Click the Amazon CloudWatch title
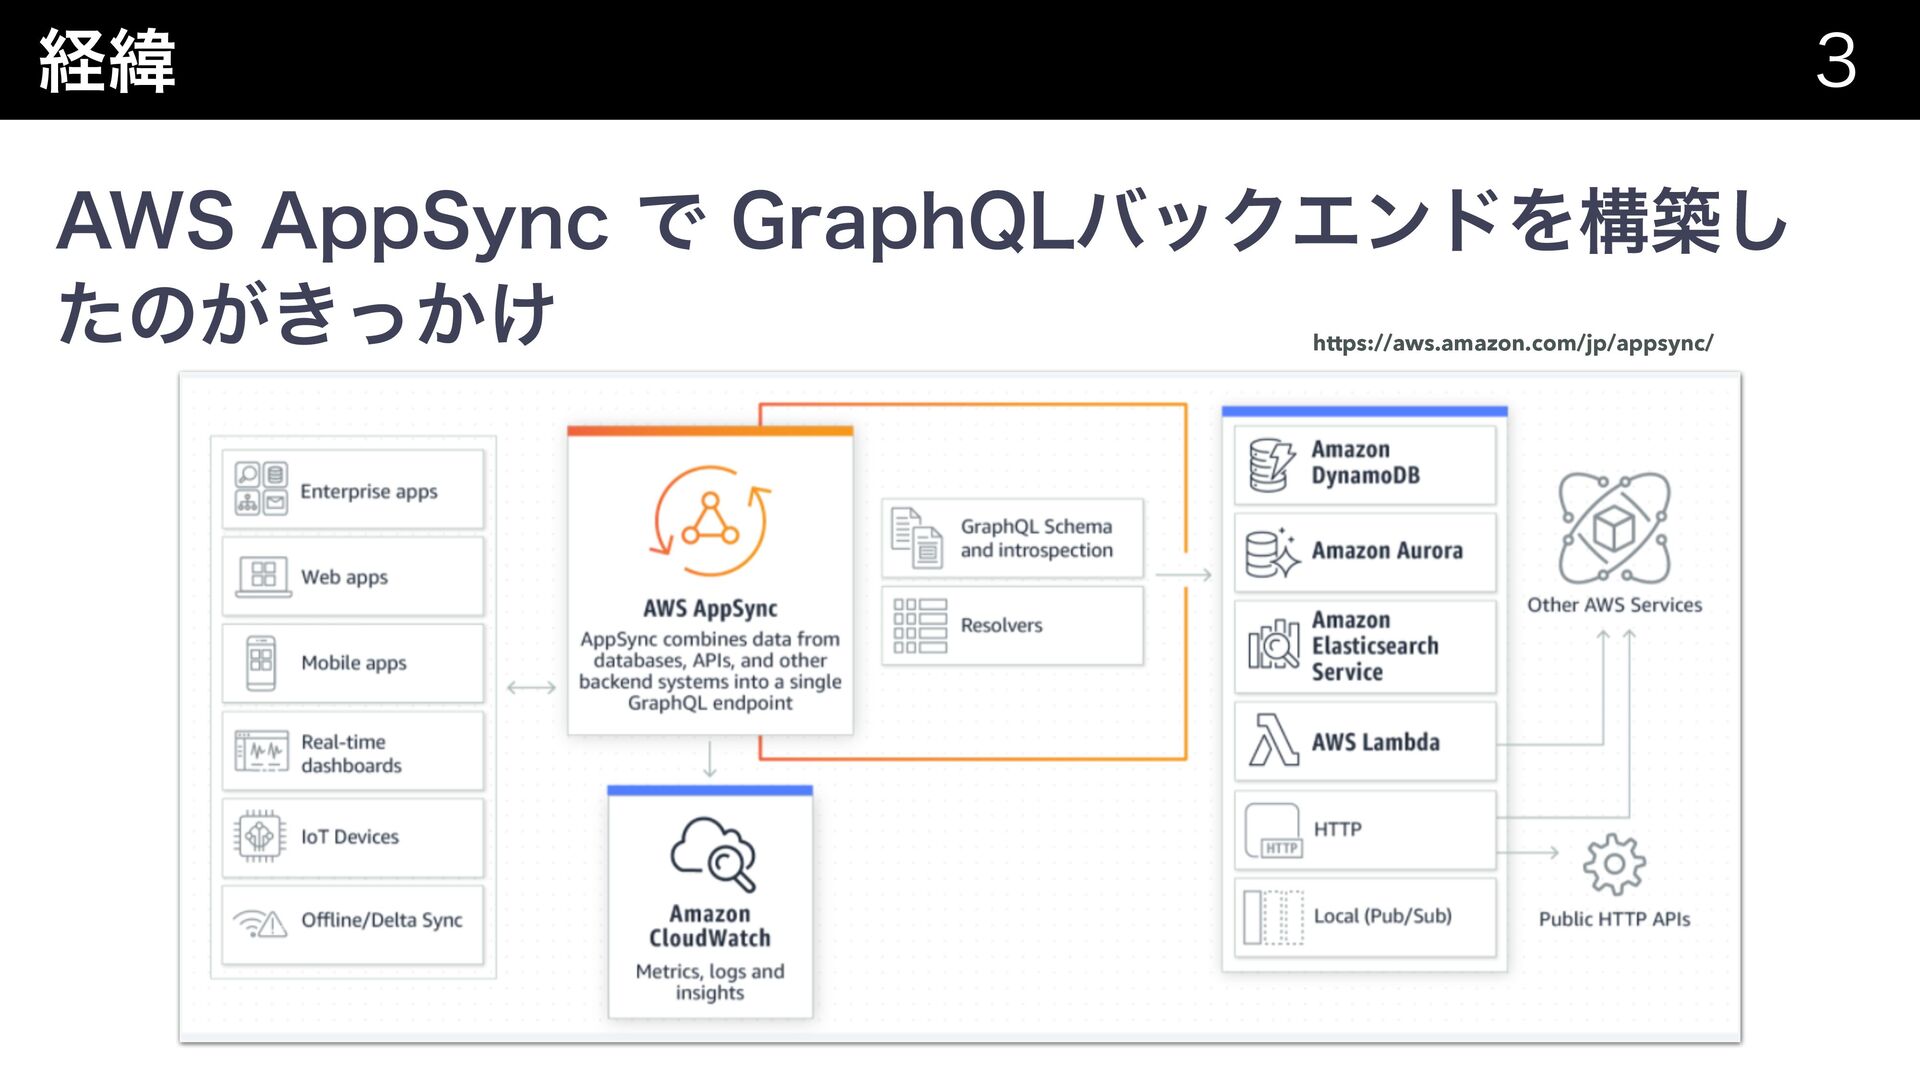This screenshot has height=1080, width=1920. (710, 926)
